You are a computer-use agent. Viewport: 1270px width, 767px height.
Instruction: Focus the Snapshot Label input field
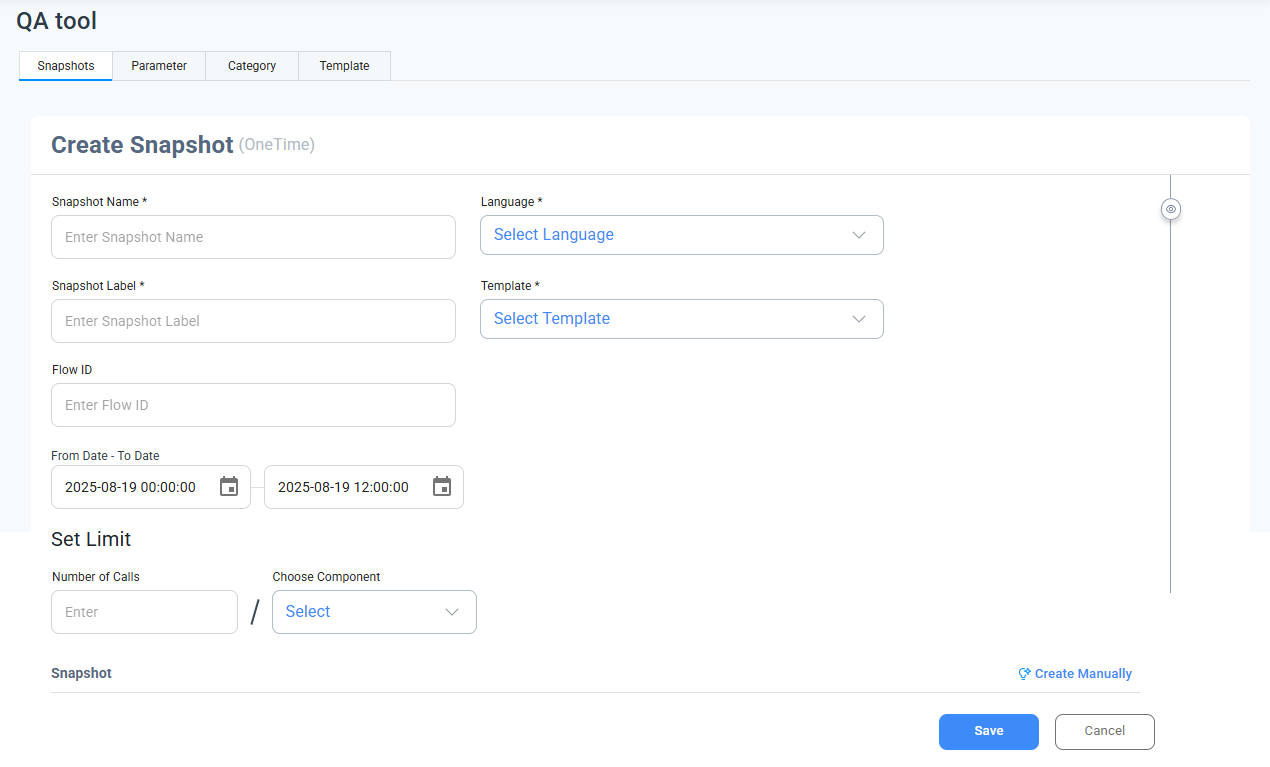click(x=253, y=321)
